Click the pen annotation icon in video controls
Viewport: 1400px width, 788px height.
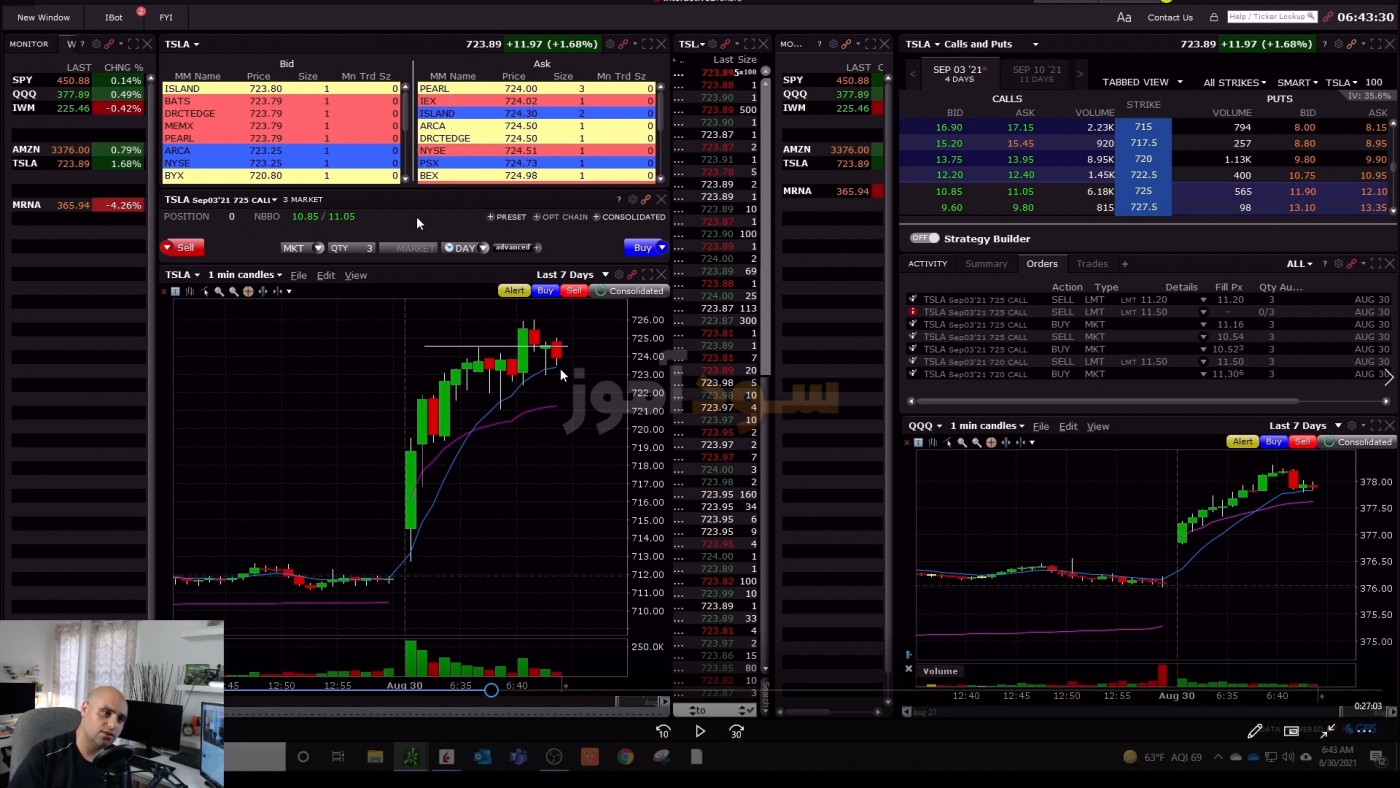pyautogui.click(x=1255, y=731)
